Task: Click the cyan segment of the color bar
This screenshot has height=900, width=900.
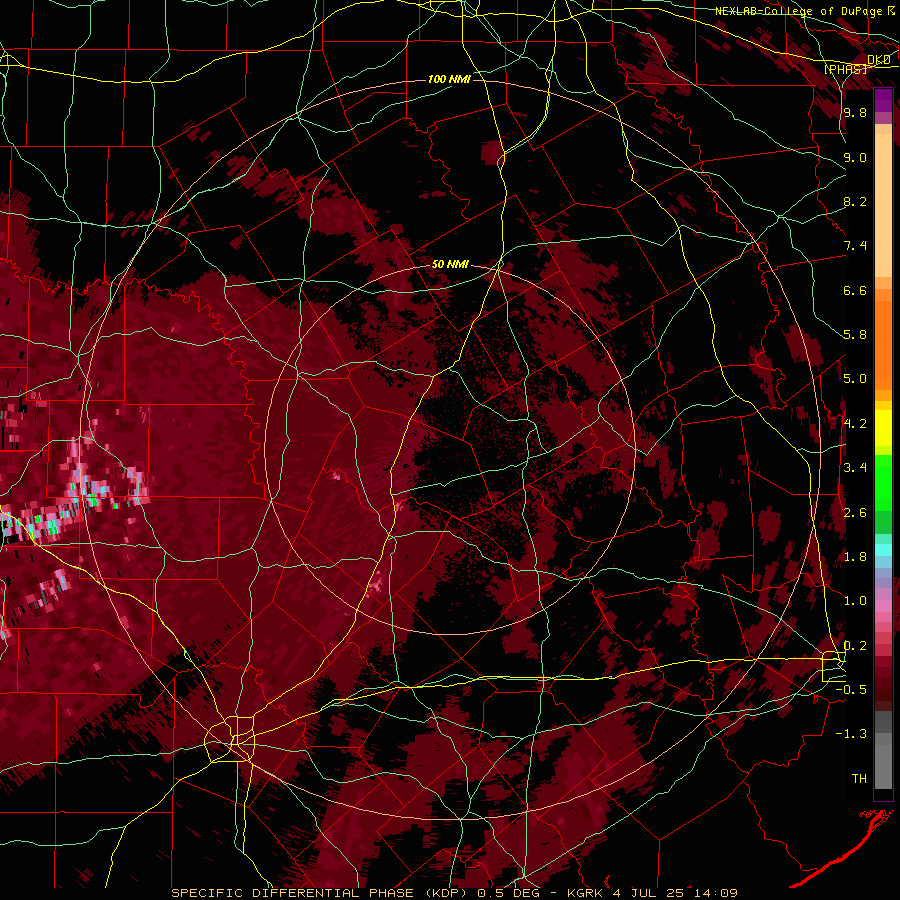Action: tap(883, 550)
